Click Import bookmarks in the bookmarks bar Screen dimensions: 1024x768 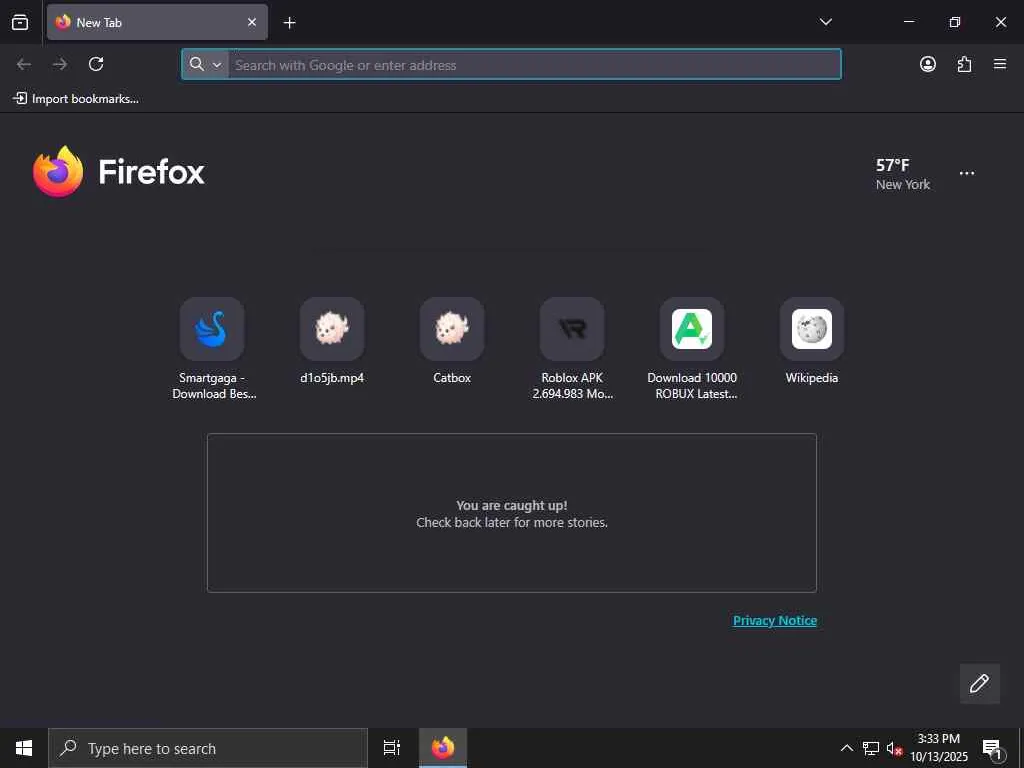76,99
